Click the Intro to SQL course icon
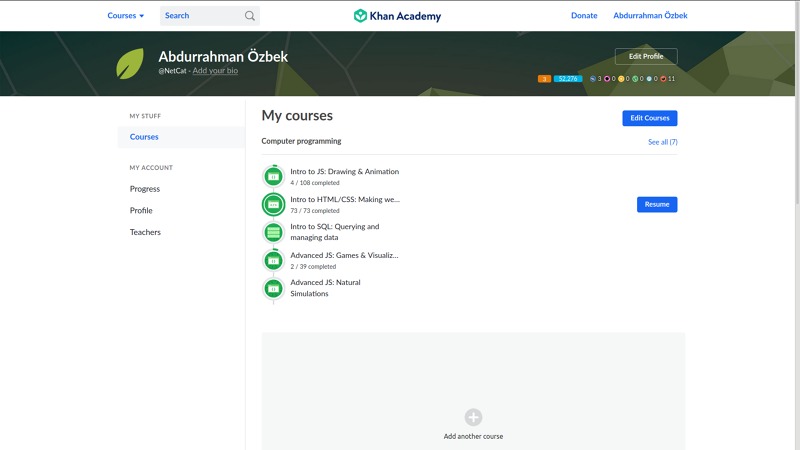 (273, 233)
